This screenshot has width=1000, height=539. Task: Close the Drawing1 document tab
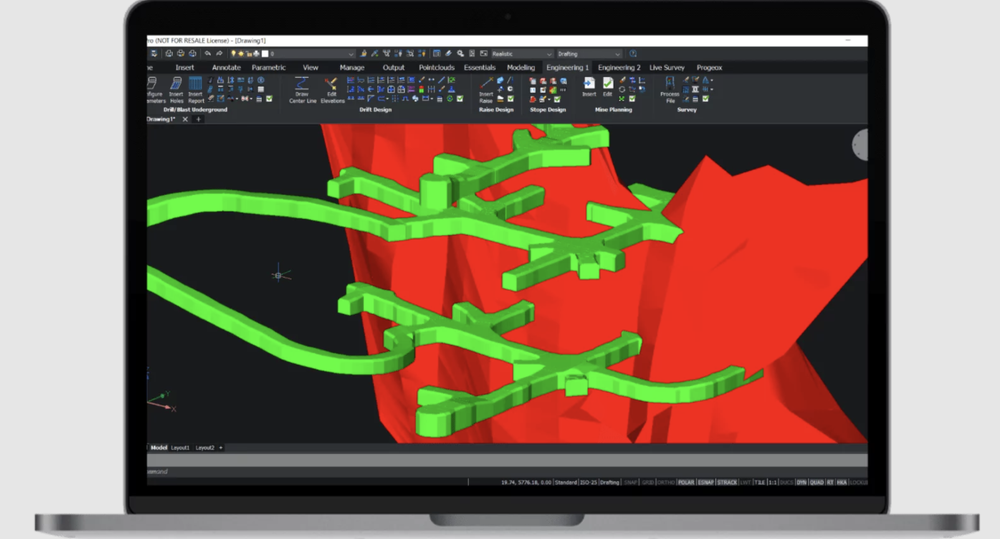pos(185,119)
